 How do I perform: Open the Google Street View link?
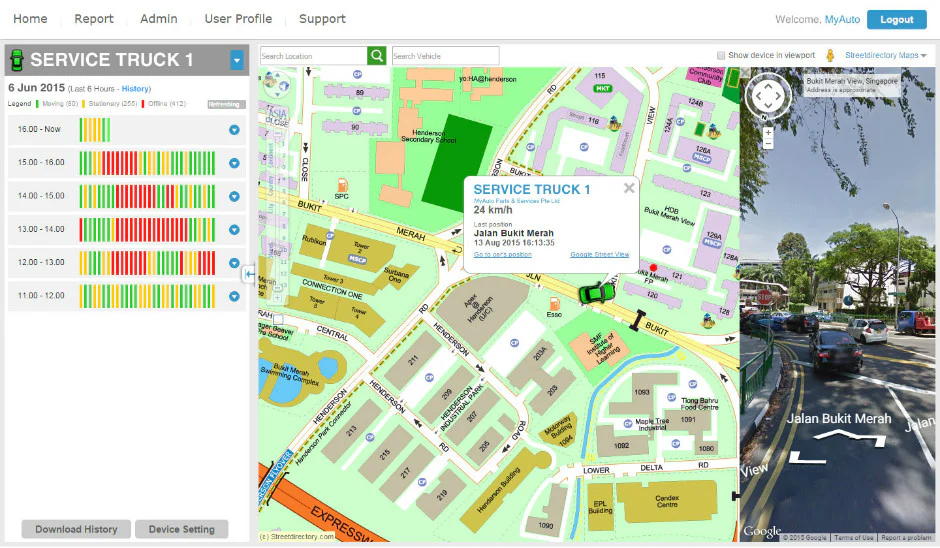(x=599, y=254)
